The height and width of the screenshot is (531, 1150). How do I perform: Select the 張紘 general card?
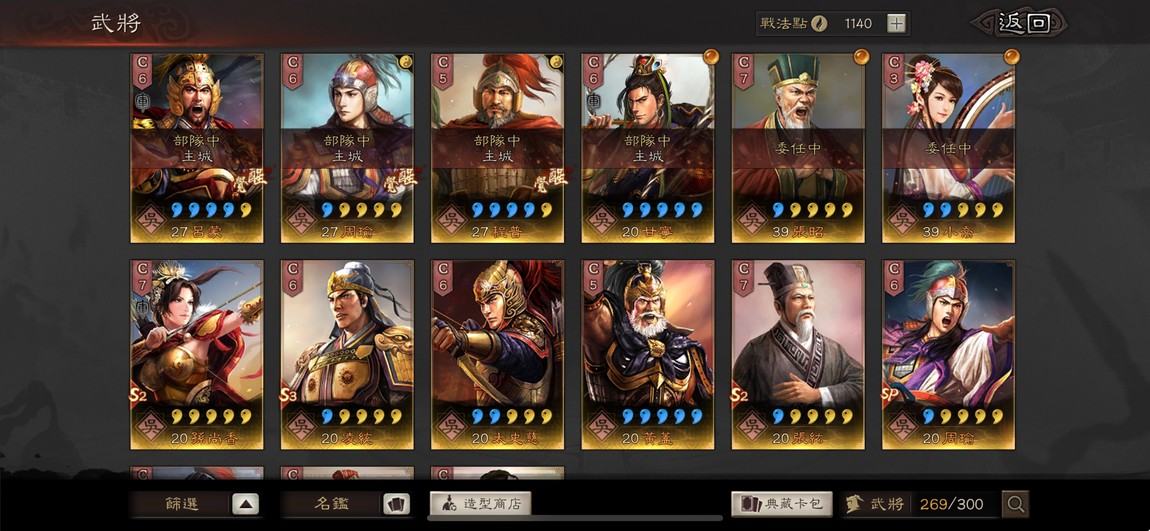point(798,354)
